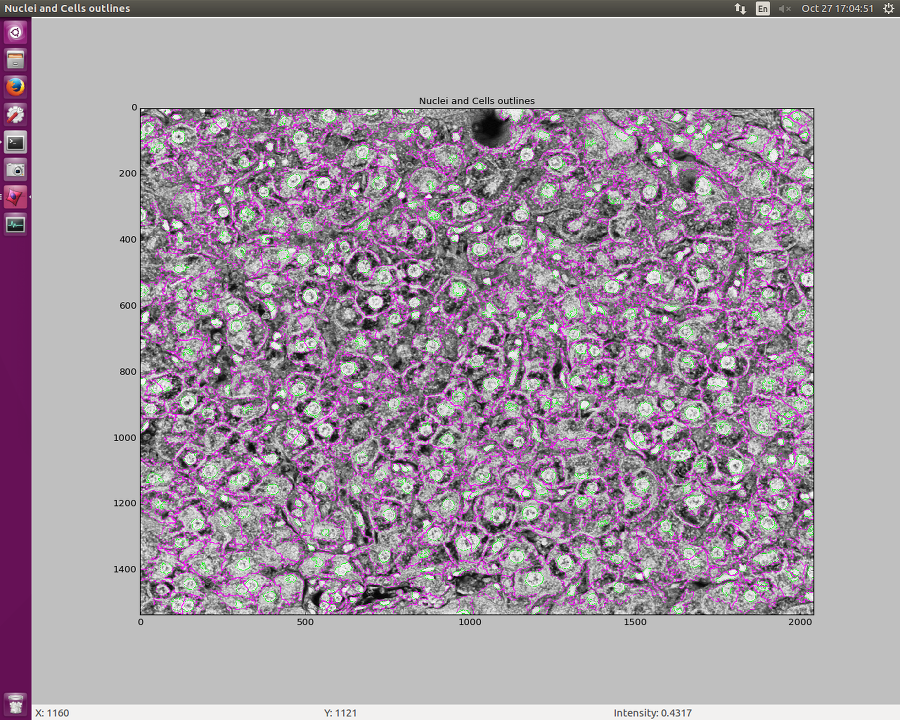Click the y-axis tick label 400
Image resolution: width=900 pixels, height=720 pixels.
click(128, 239)
